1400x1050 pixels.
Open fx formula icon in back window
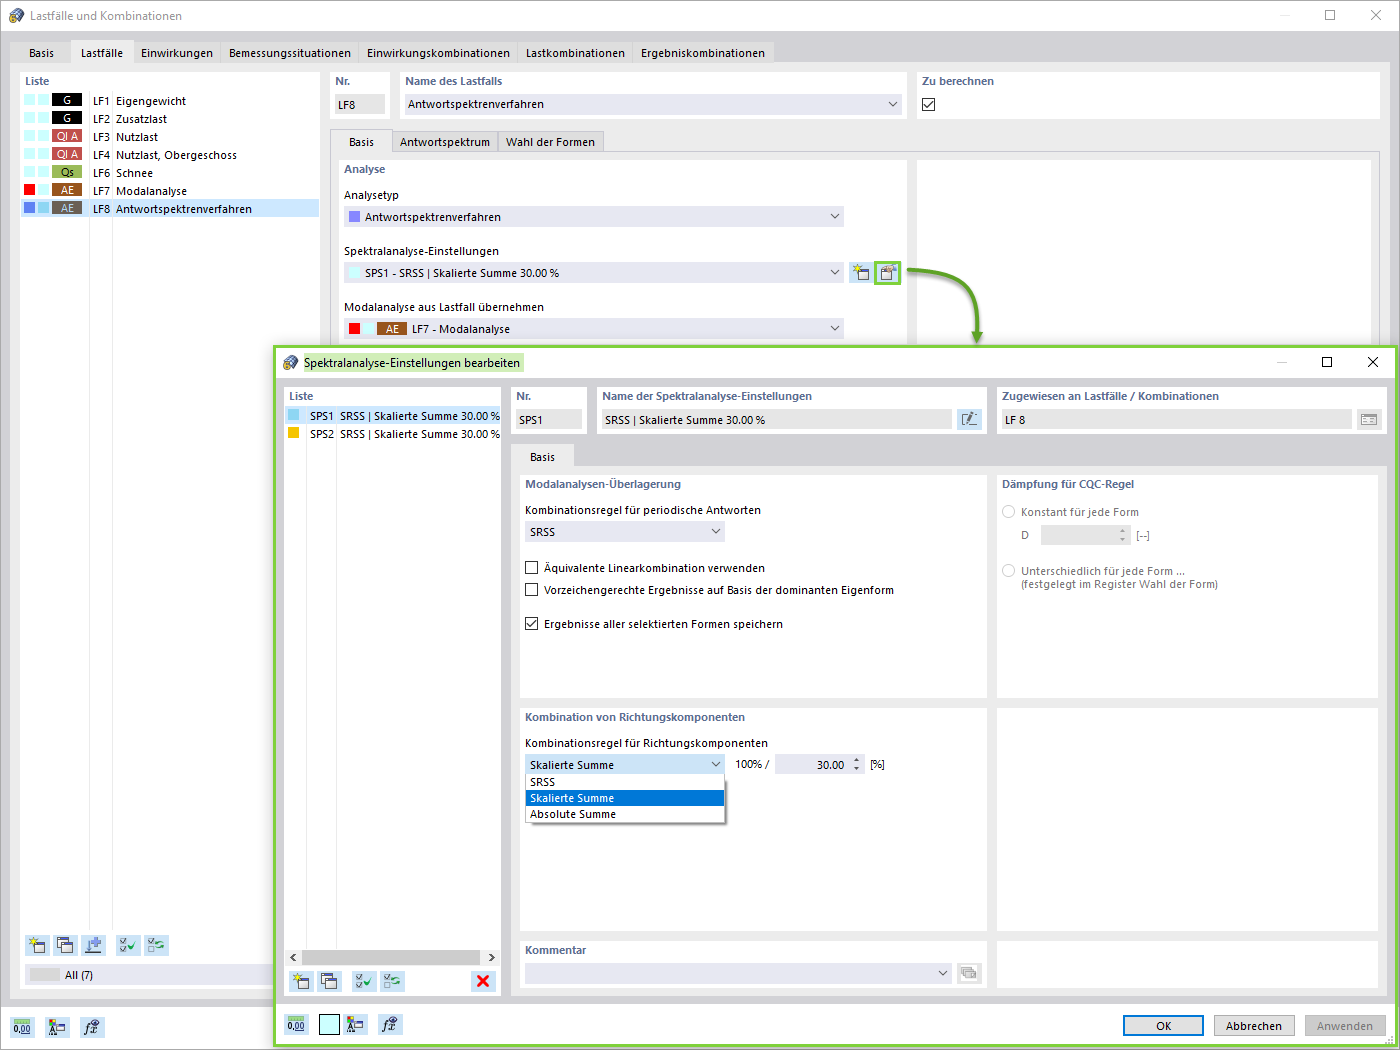[x=92, y=1027]
